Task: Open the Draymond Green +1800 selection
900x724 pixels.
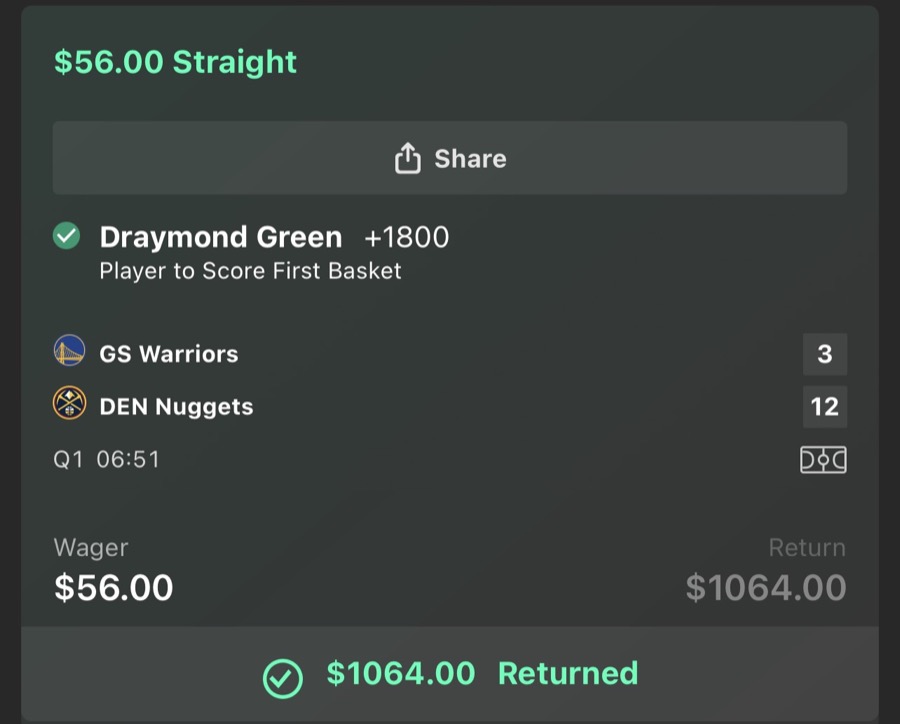Action: point(274,237)
